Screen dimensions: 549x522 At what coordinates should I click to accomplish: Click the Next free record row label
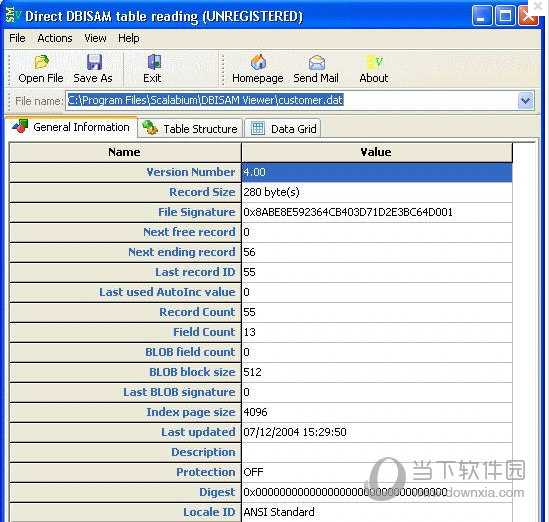click(x=125, y=232)
